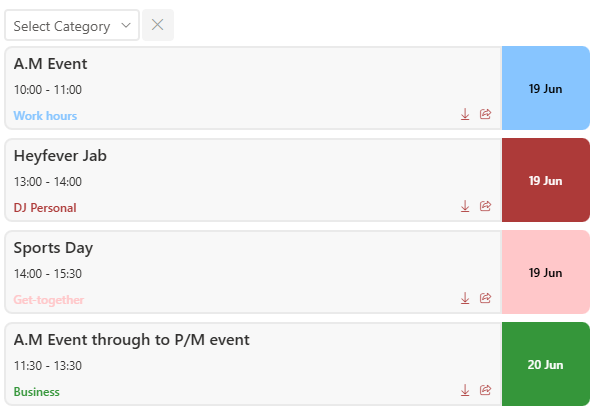Clear the category filter with X

(x=158, y=25)
